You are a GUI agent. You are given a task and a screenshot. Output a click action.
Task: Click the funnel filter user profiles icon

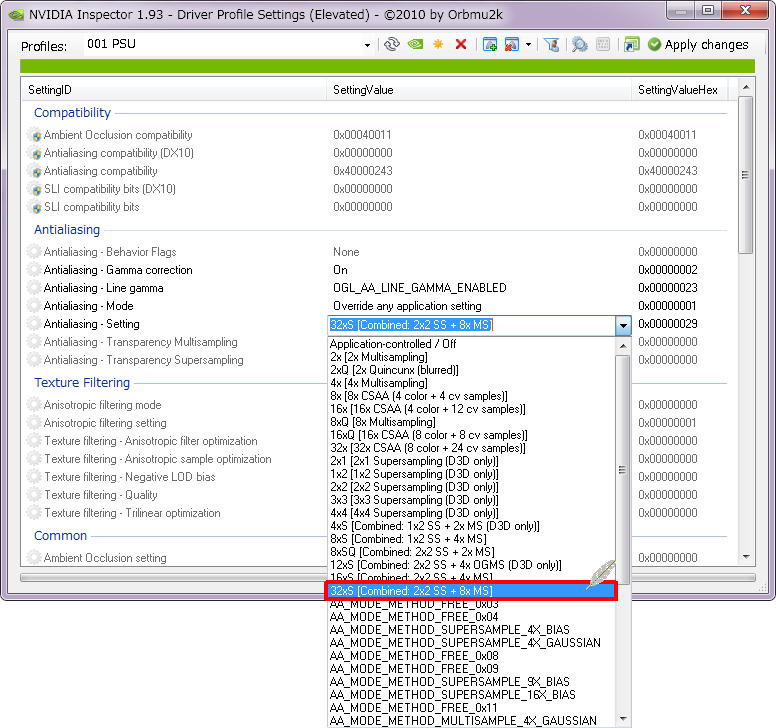click(551, 45)
